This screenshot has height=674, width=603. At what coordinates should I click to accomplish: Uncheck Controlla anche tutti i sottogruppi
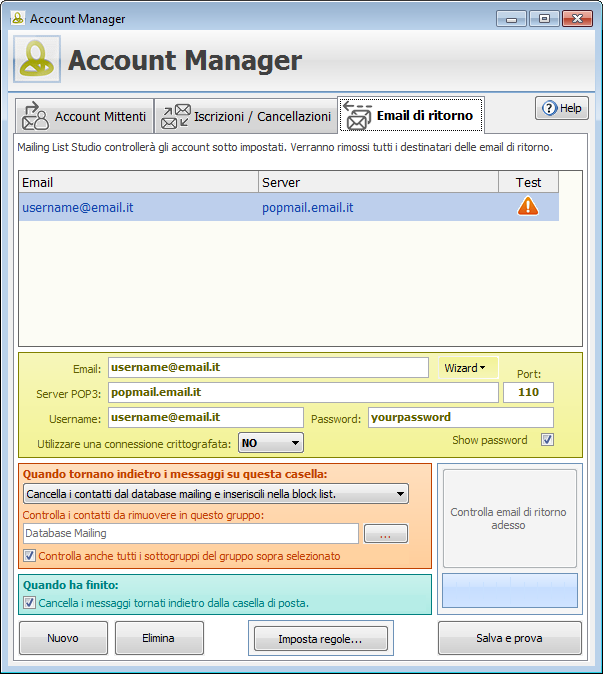click(29, 556)
